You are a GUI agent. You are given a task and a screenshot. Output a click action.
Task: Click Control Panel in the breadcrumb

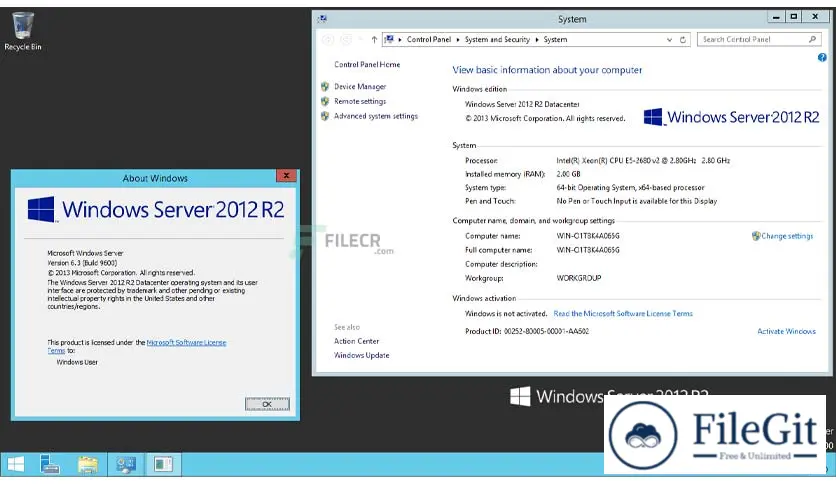429,39
